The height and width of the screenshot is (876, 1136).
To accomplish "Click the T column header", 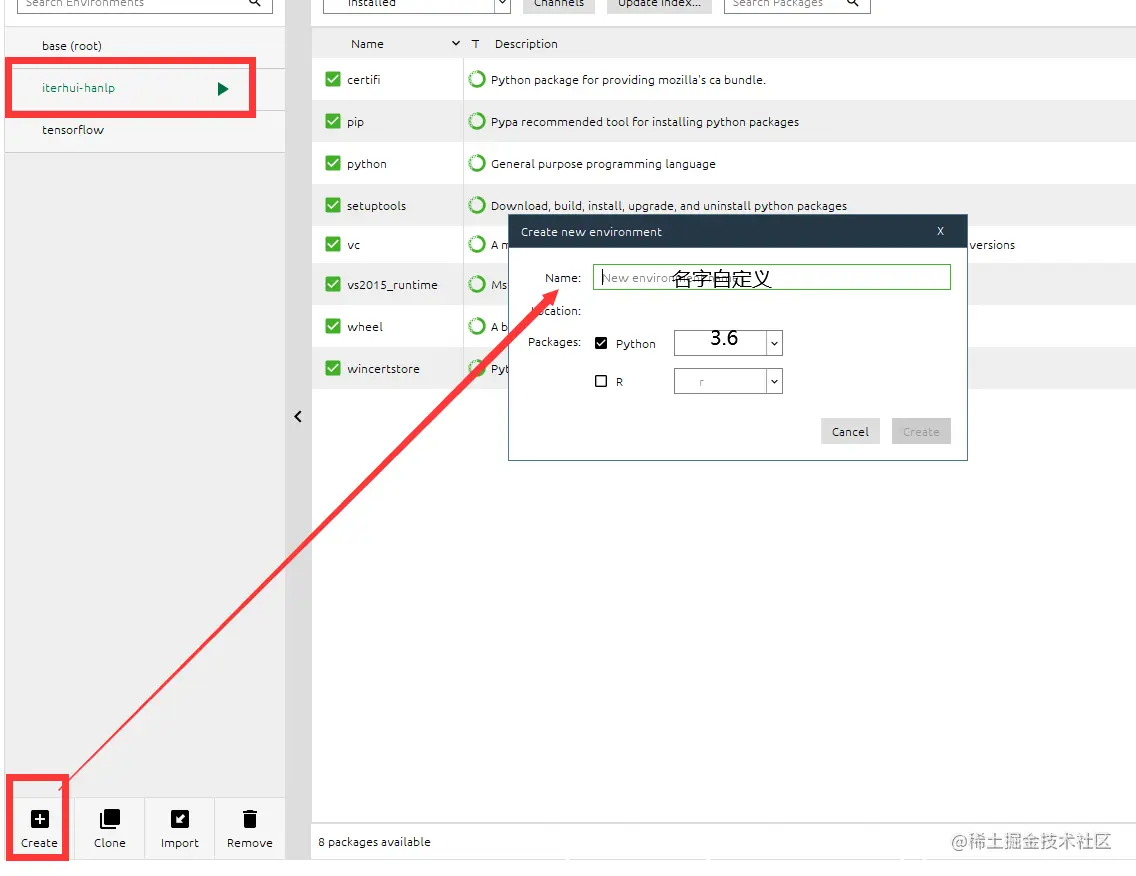I will click(x=475, y=44).
